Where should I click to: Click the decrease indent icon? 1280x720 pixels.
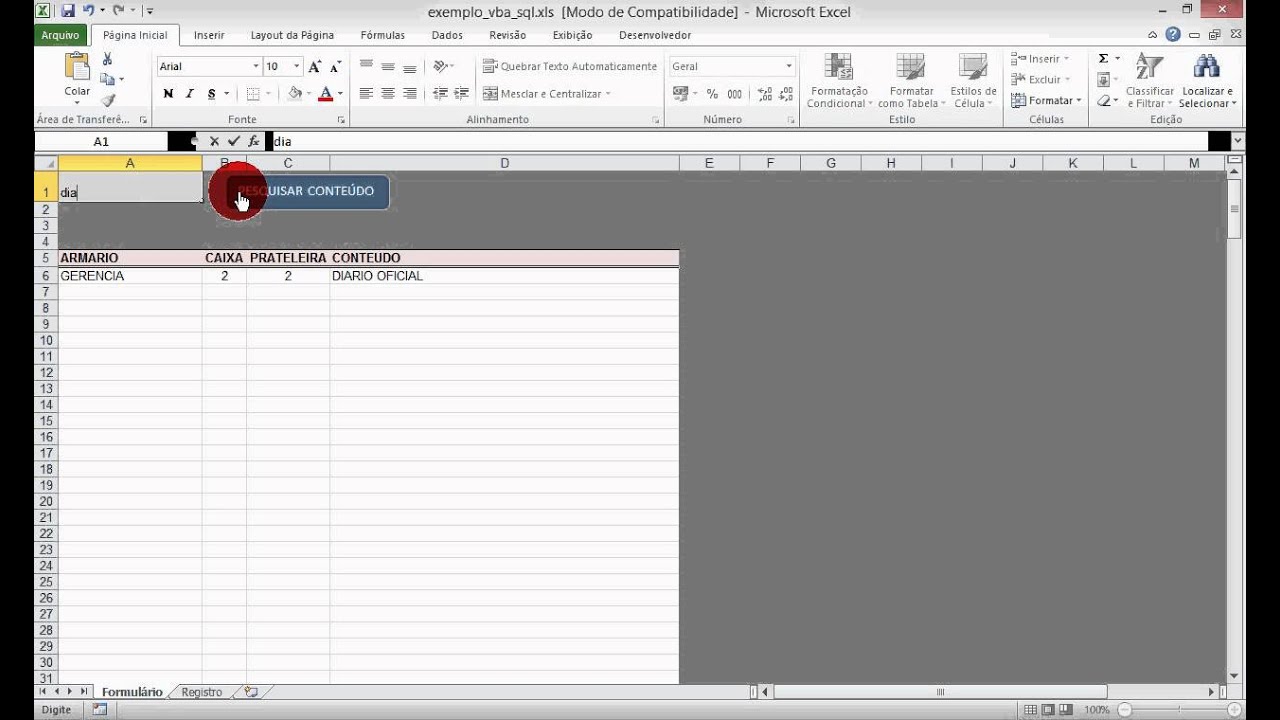click(440, 94)
